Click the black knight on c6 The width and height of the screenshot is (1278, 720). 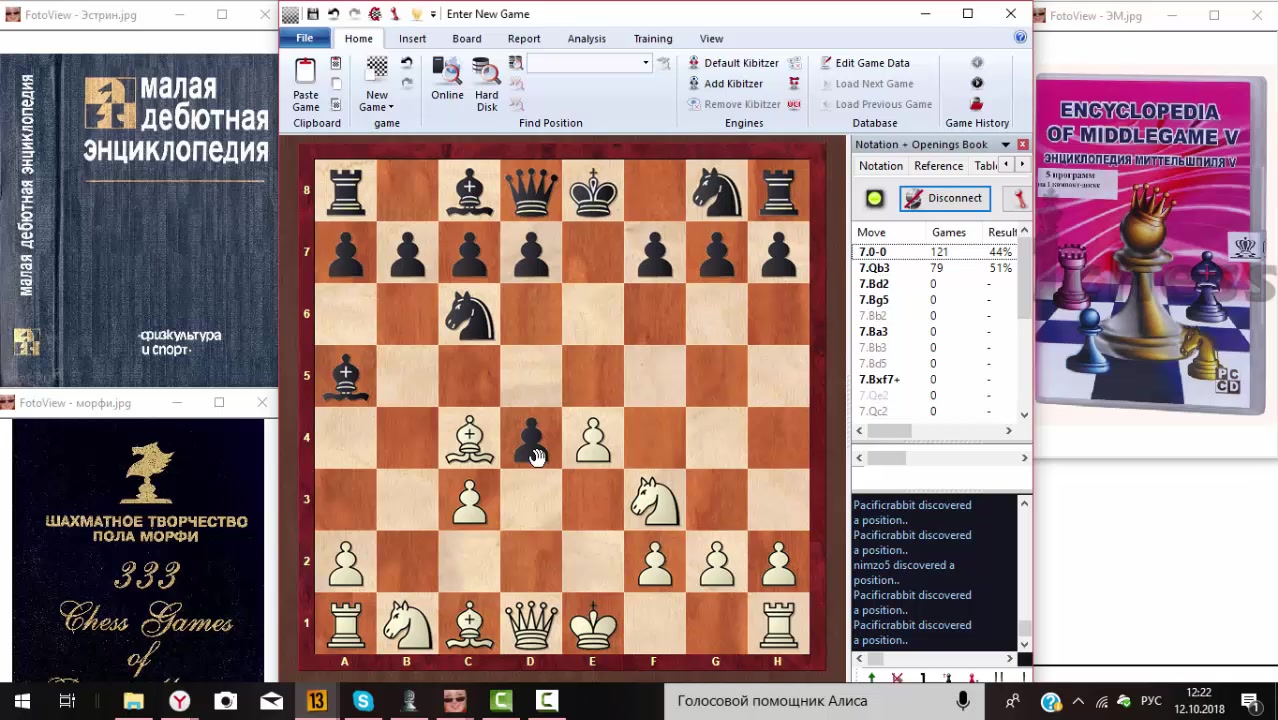(469, 314)
